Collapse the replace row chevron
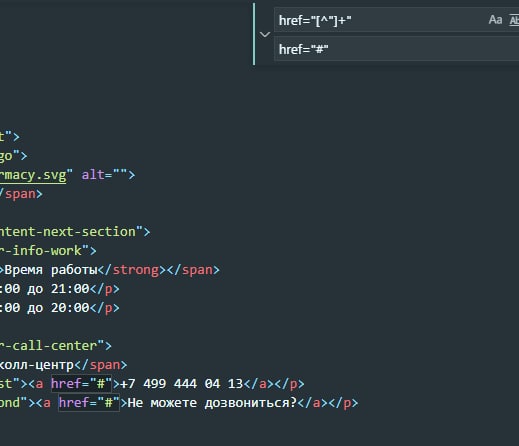Screen dimensions: 519x446 click(265, 34)
